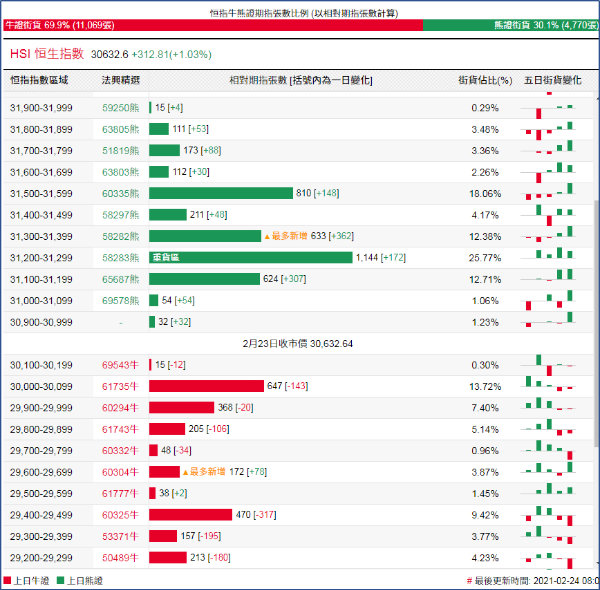The image size is (600, 590).
Task: Click value 624 [+307]
Action: [284, 279]
